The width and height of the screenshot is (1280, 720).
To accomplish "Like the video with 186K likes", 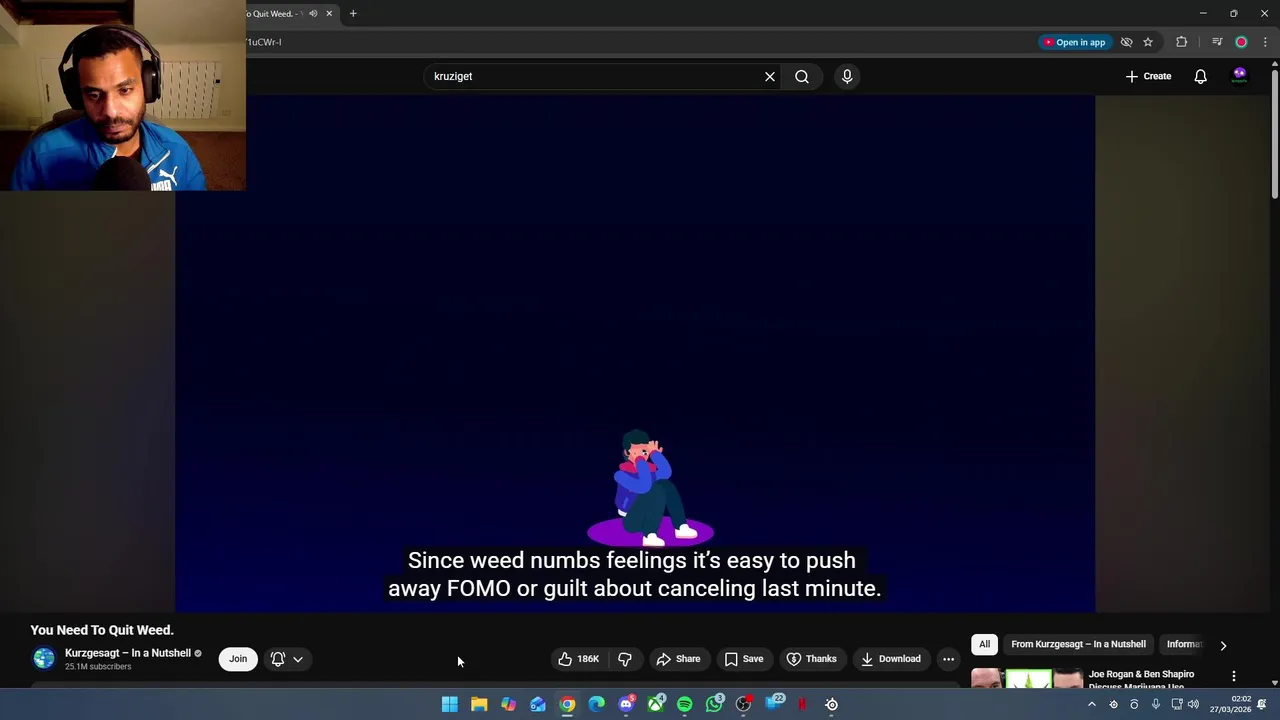I will pyautogui.click(x=579, y=659).
